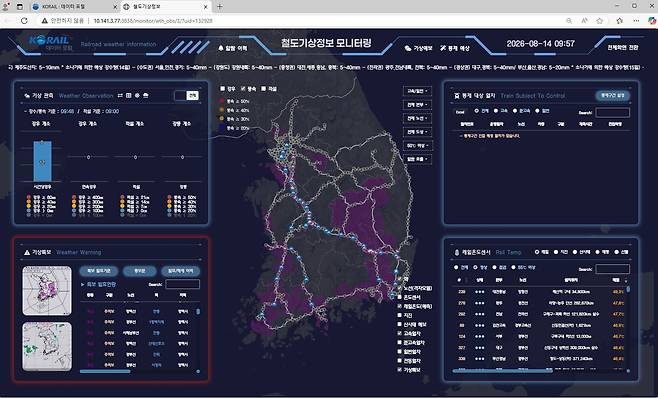Screen dimensions: 658x398
Task: Open the 알람 이력 menu
Action: tap(233, 48)
